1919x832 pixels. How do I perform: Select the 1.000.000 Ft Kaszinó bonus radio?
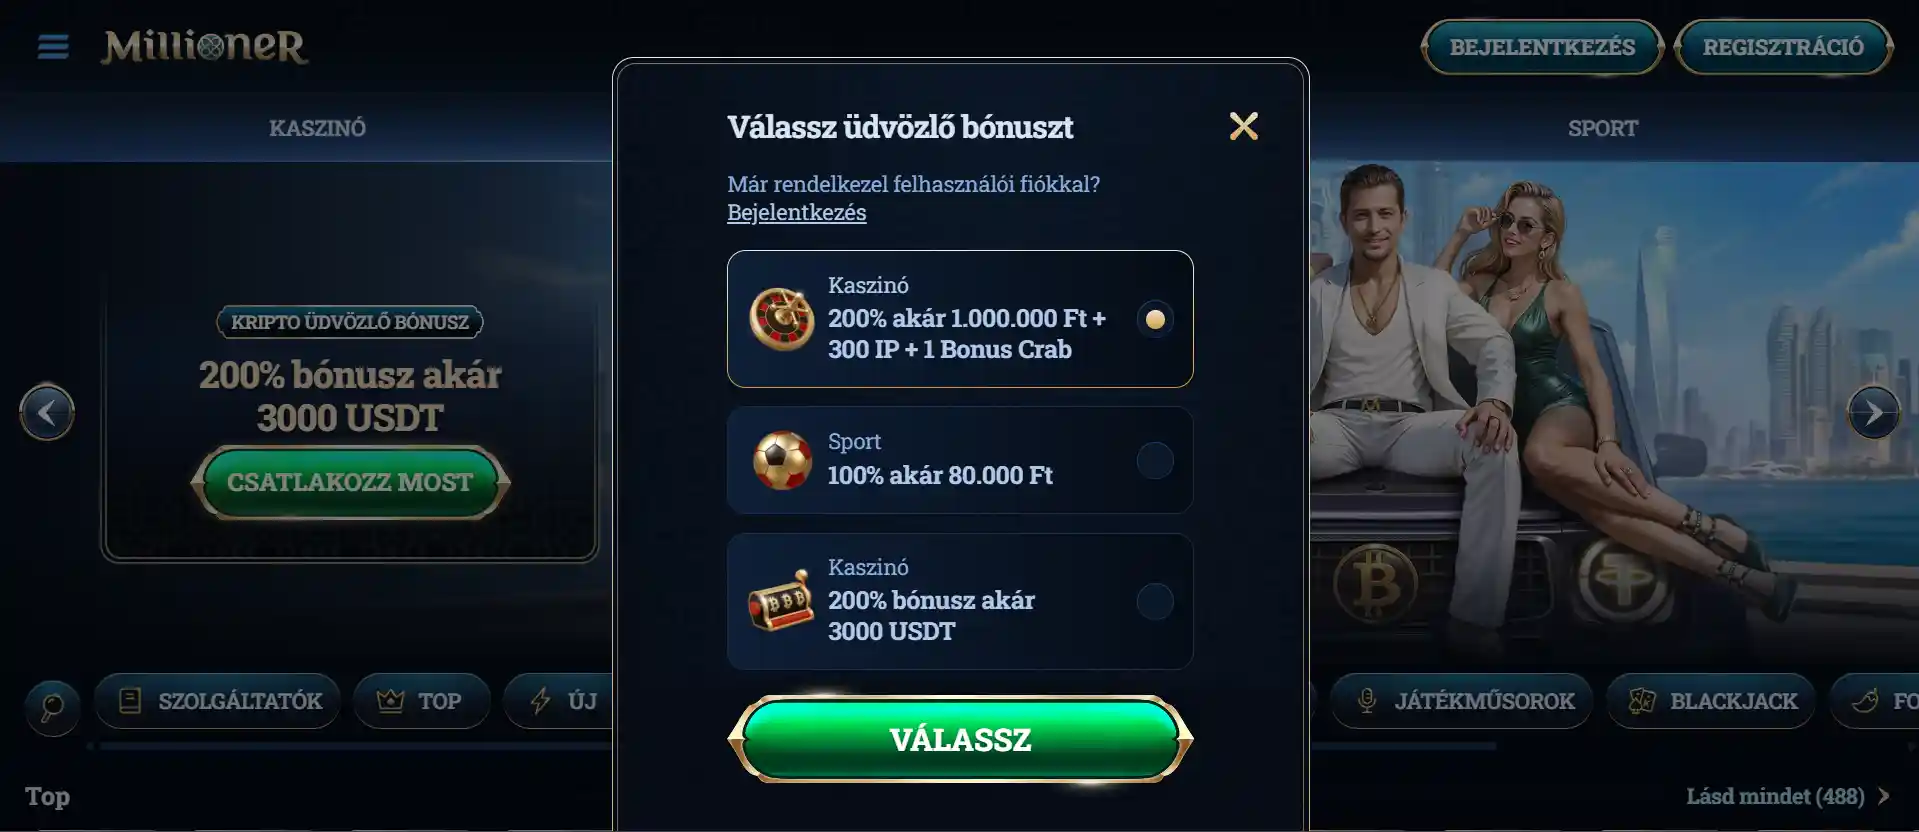[1155, 319]
